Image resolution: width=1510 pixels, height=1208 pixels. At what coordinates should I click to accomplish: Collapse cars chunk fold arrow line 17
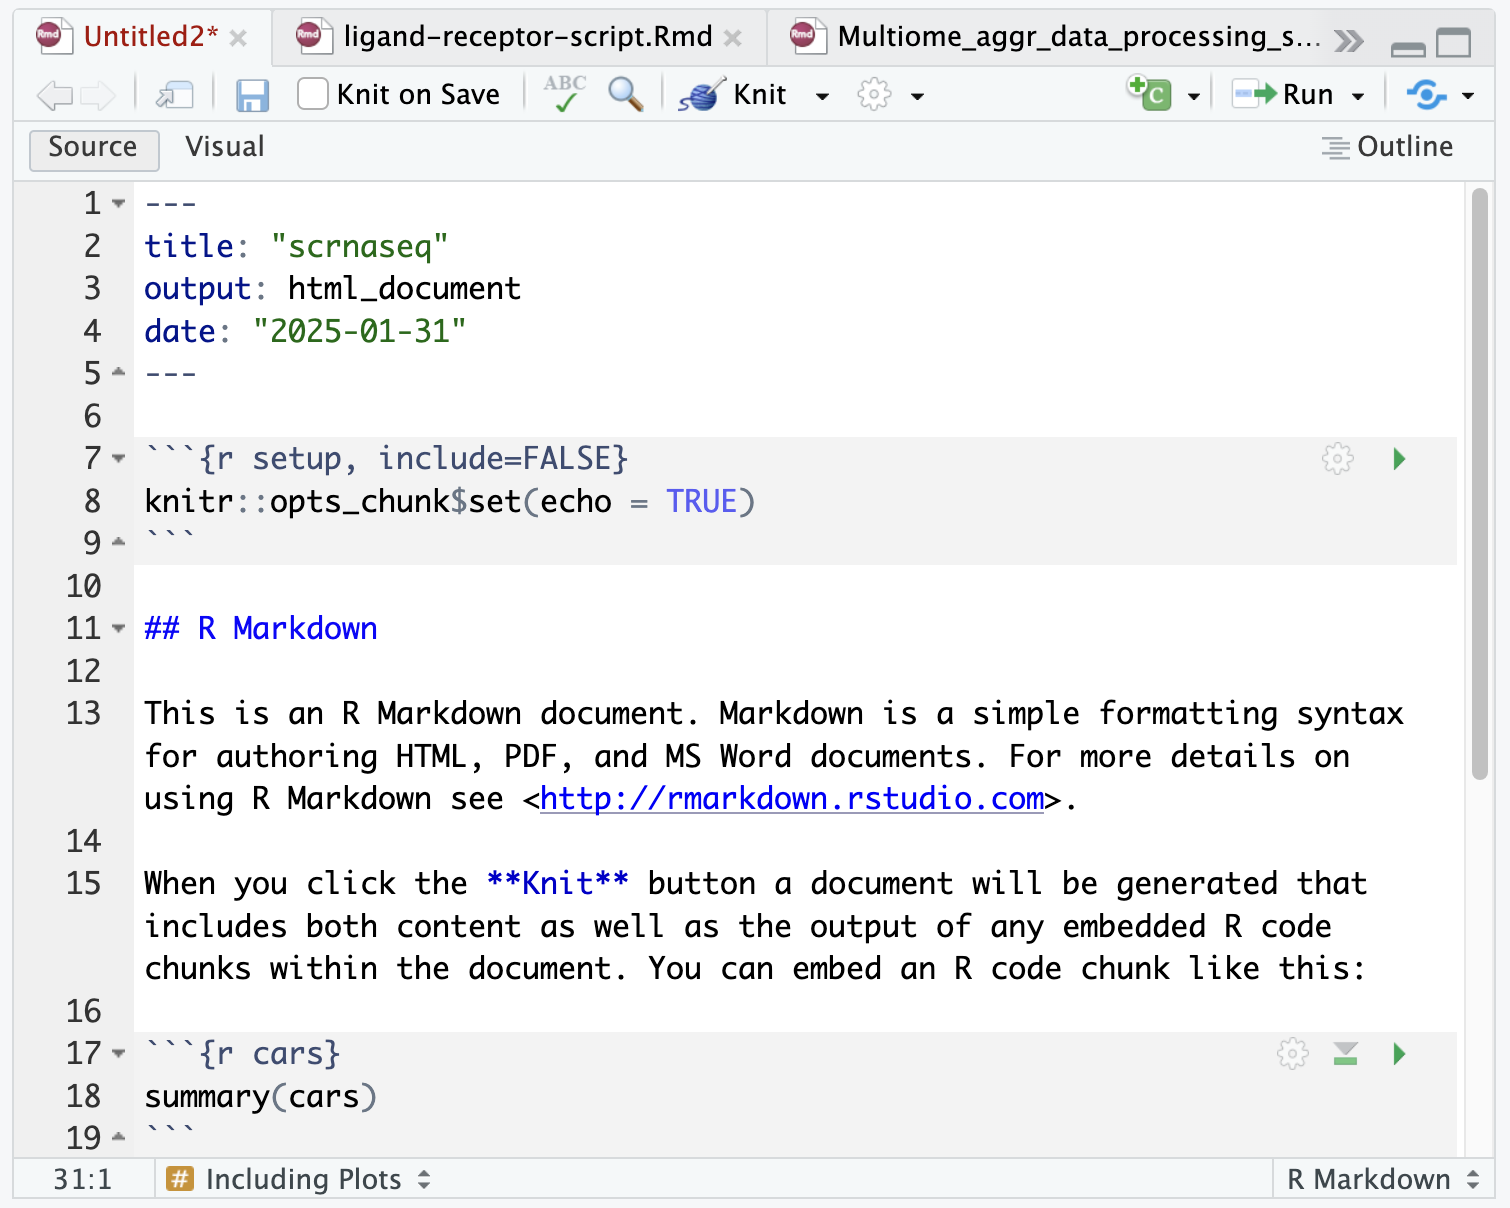click(119, 1054)
